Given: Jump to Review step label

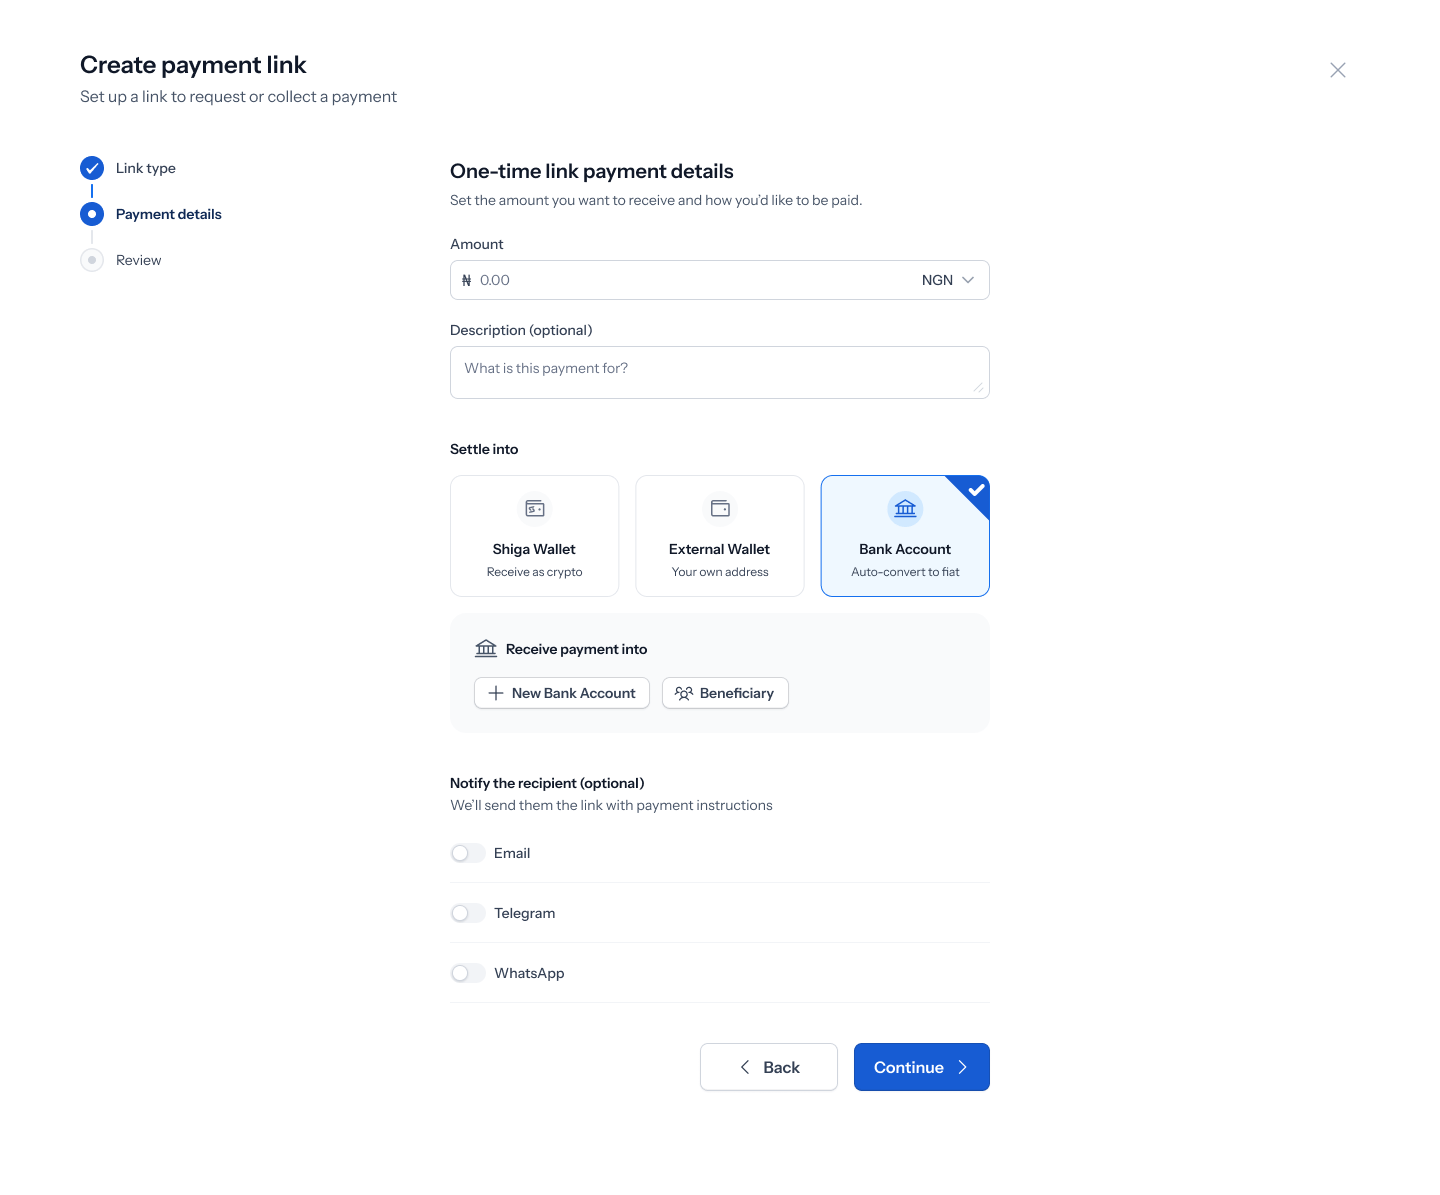Looking at the screenshot, I should click(139, 260).
